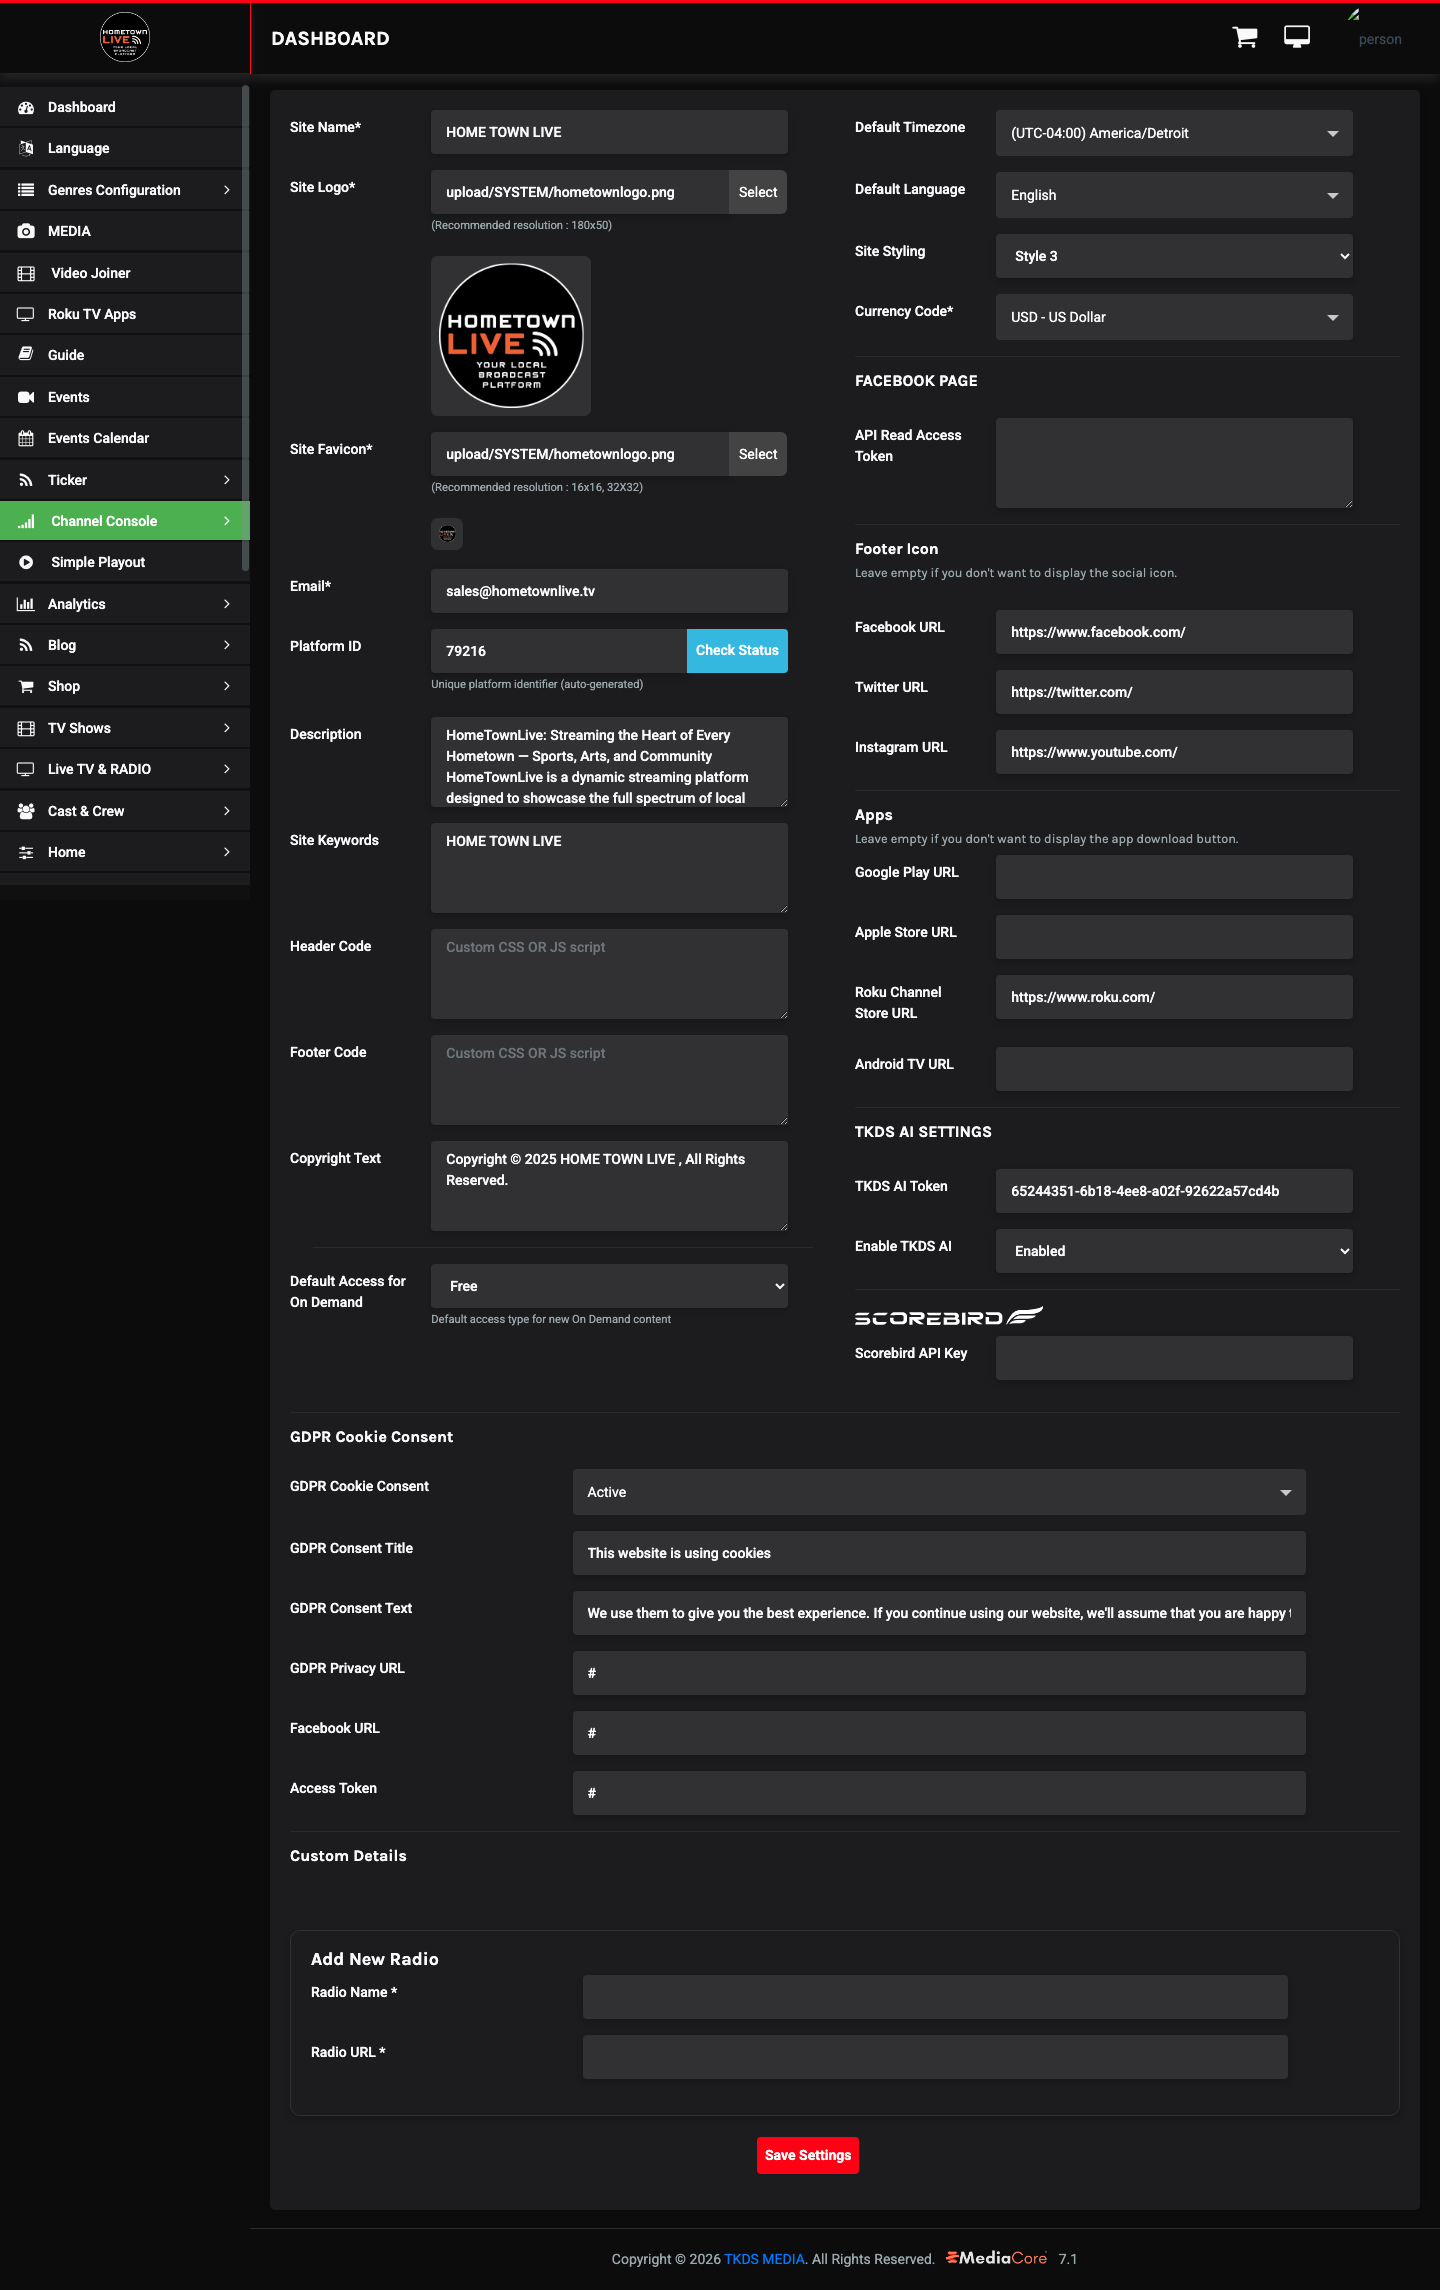Click the Copyright Text textarea

(609, 1186)
